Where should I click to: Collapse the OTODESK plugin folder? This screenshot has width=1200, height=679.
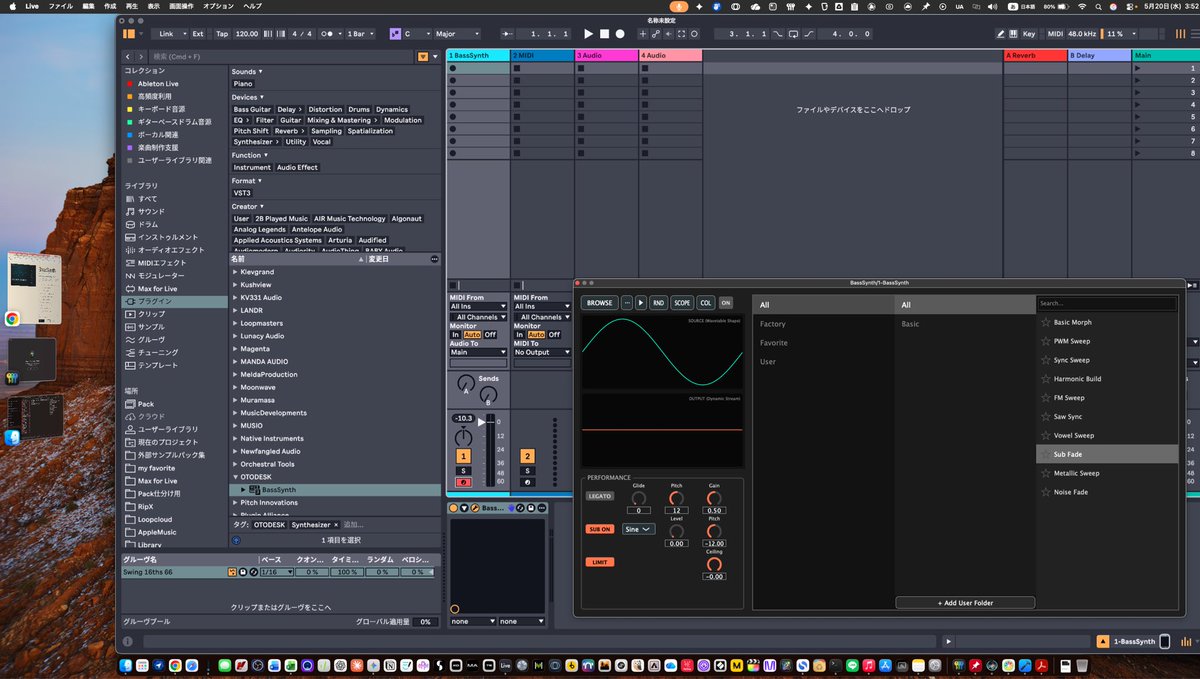236,477
